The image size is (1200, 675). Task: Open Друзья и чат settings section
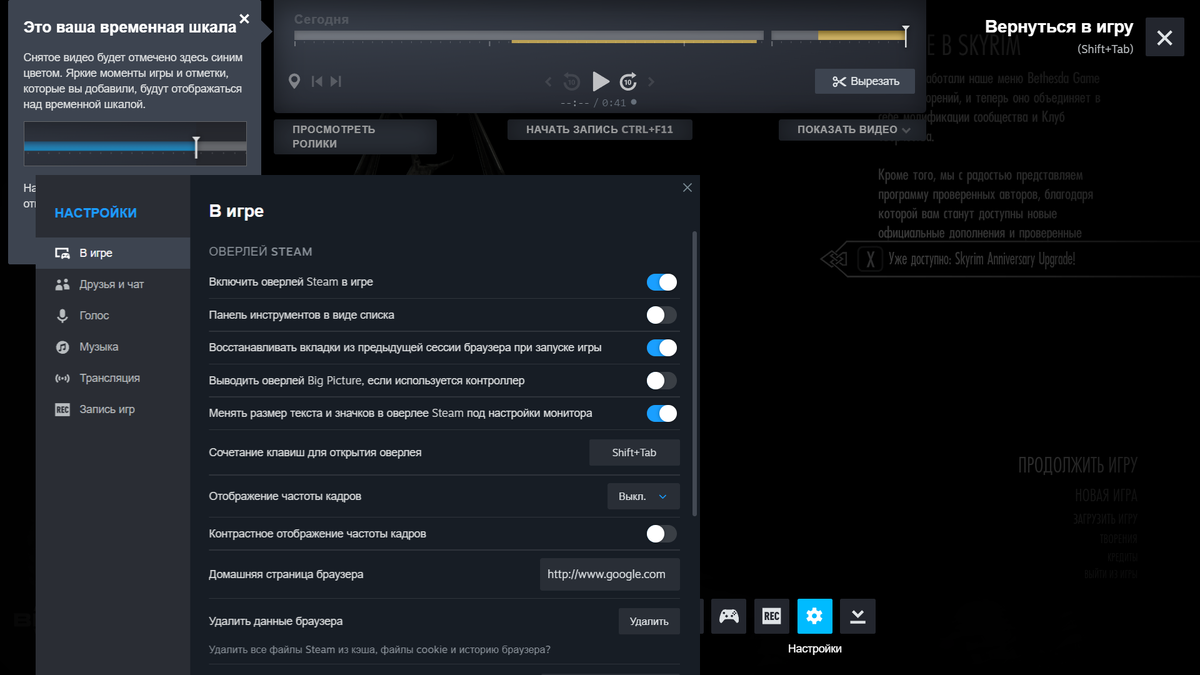point(113,284)
